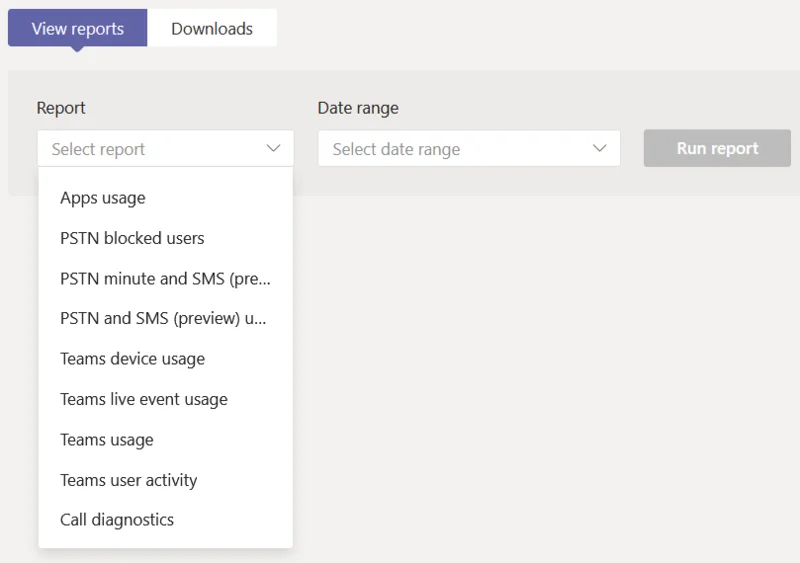Choose the Call diagnostics report
Screen dimensions: 800x563
click(x=165, y=520)
